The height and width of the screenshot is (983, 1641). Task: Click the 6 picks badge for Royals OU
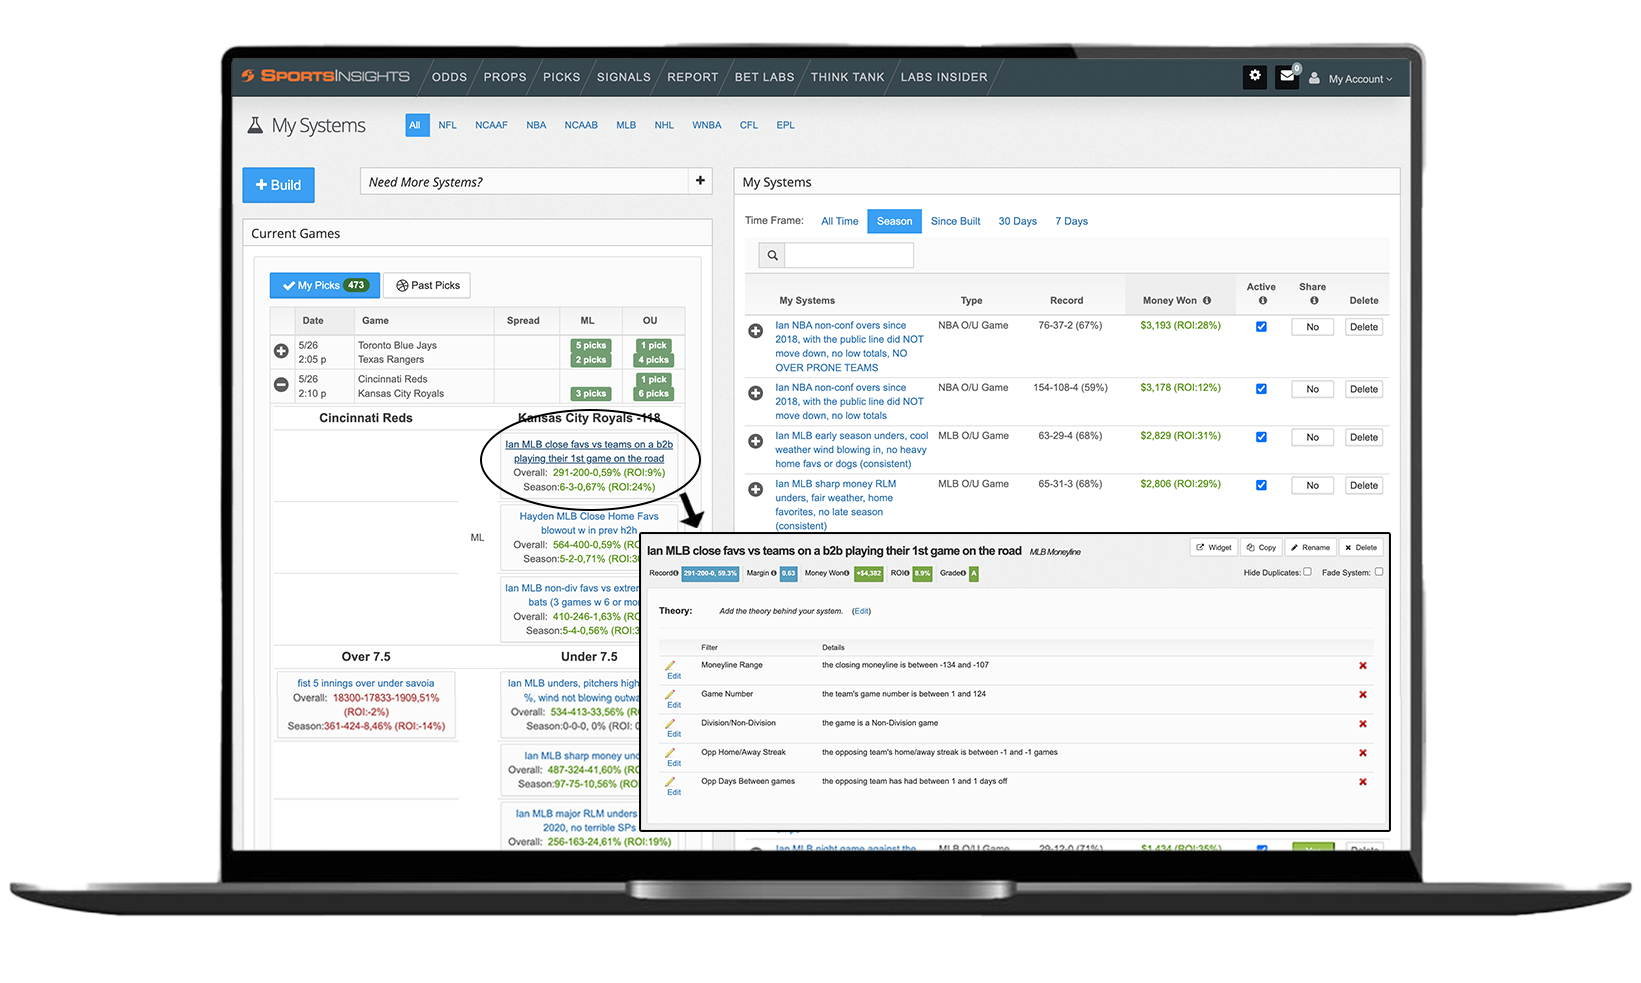coord(654,394)
